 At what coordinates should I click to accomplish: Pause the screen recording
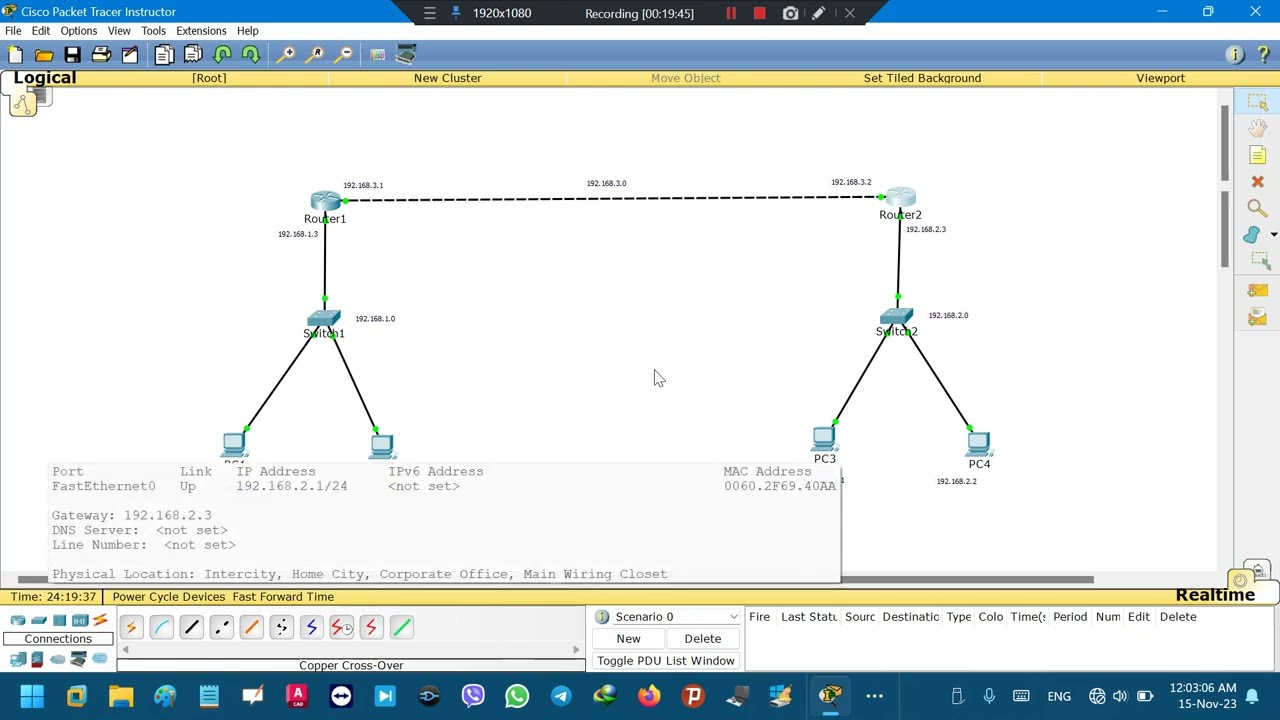[731, 13]
